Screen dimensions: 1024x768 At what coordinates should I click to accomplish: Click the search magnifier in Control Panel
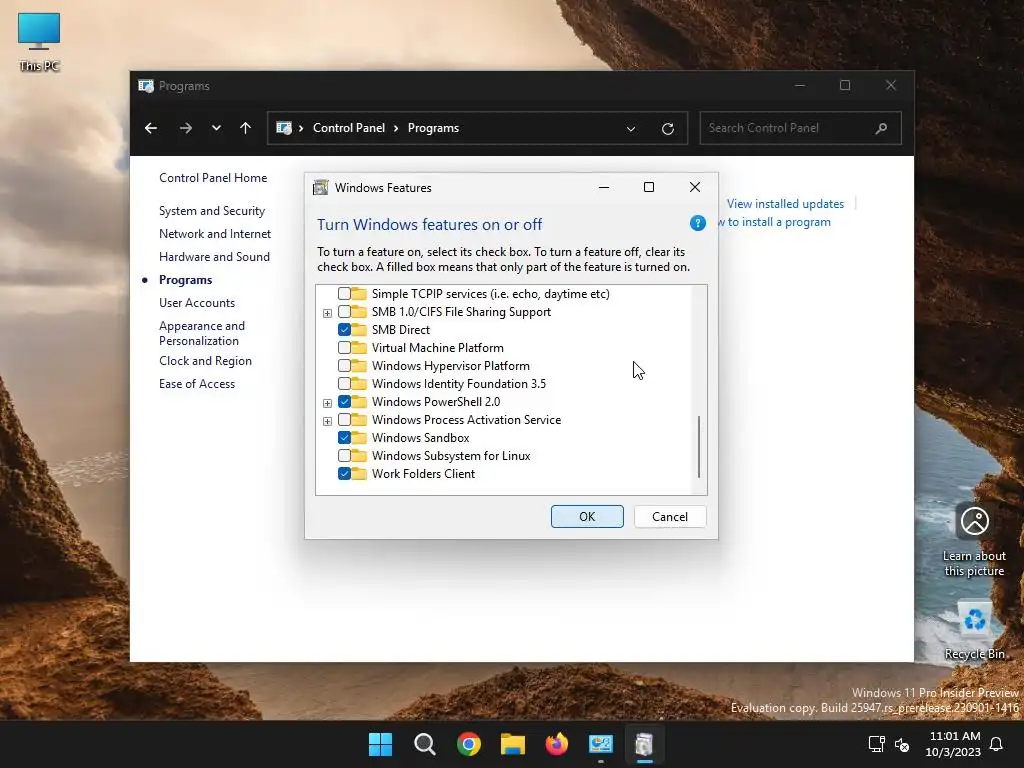[x=881, y=128]
